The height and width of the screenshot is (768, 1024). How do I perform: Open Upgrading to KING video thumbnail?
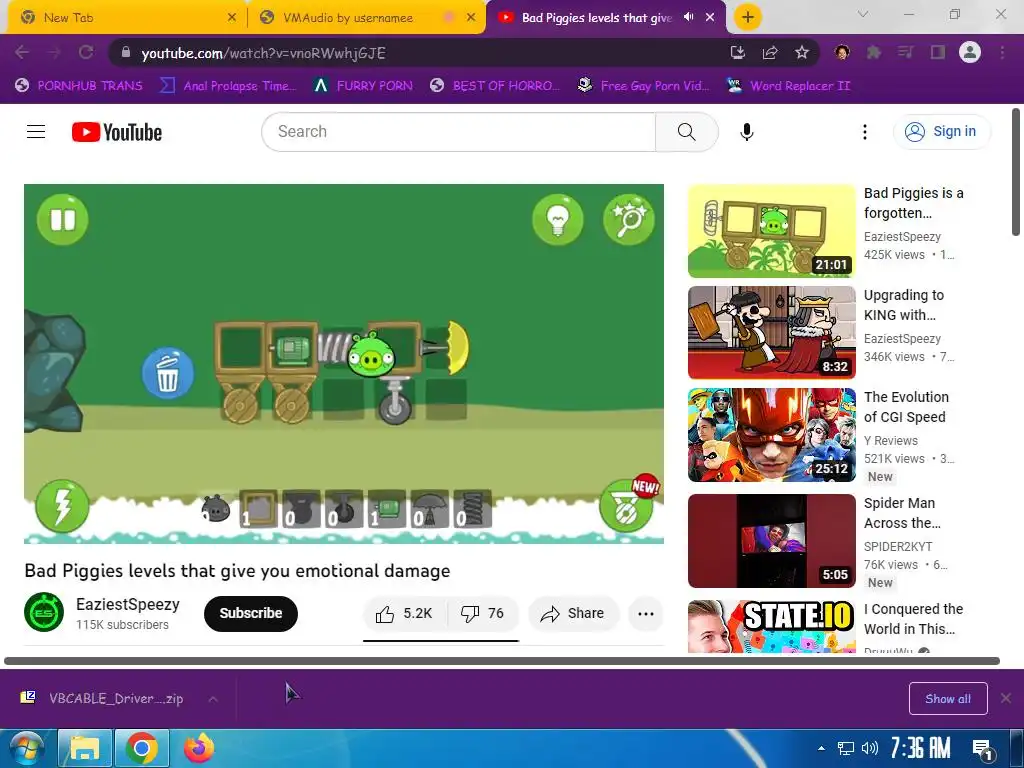(772, 332)
